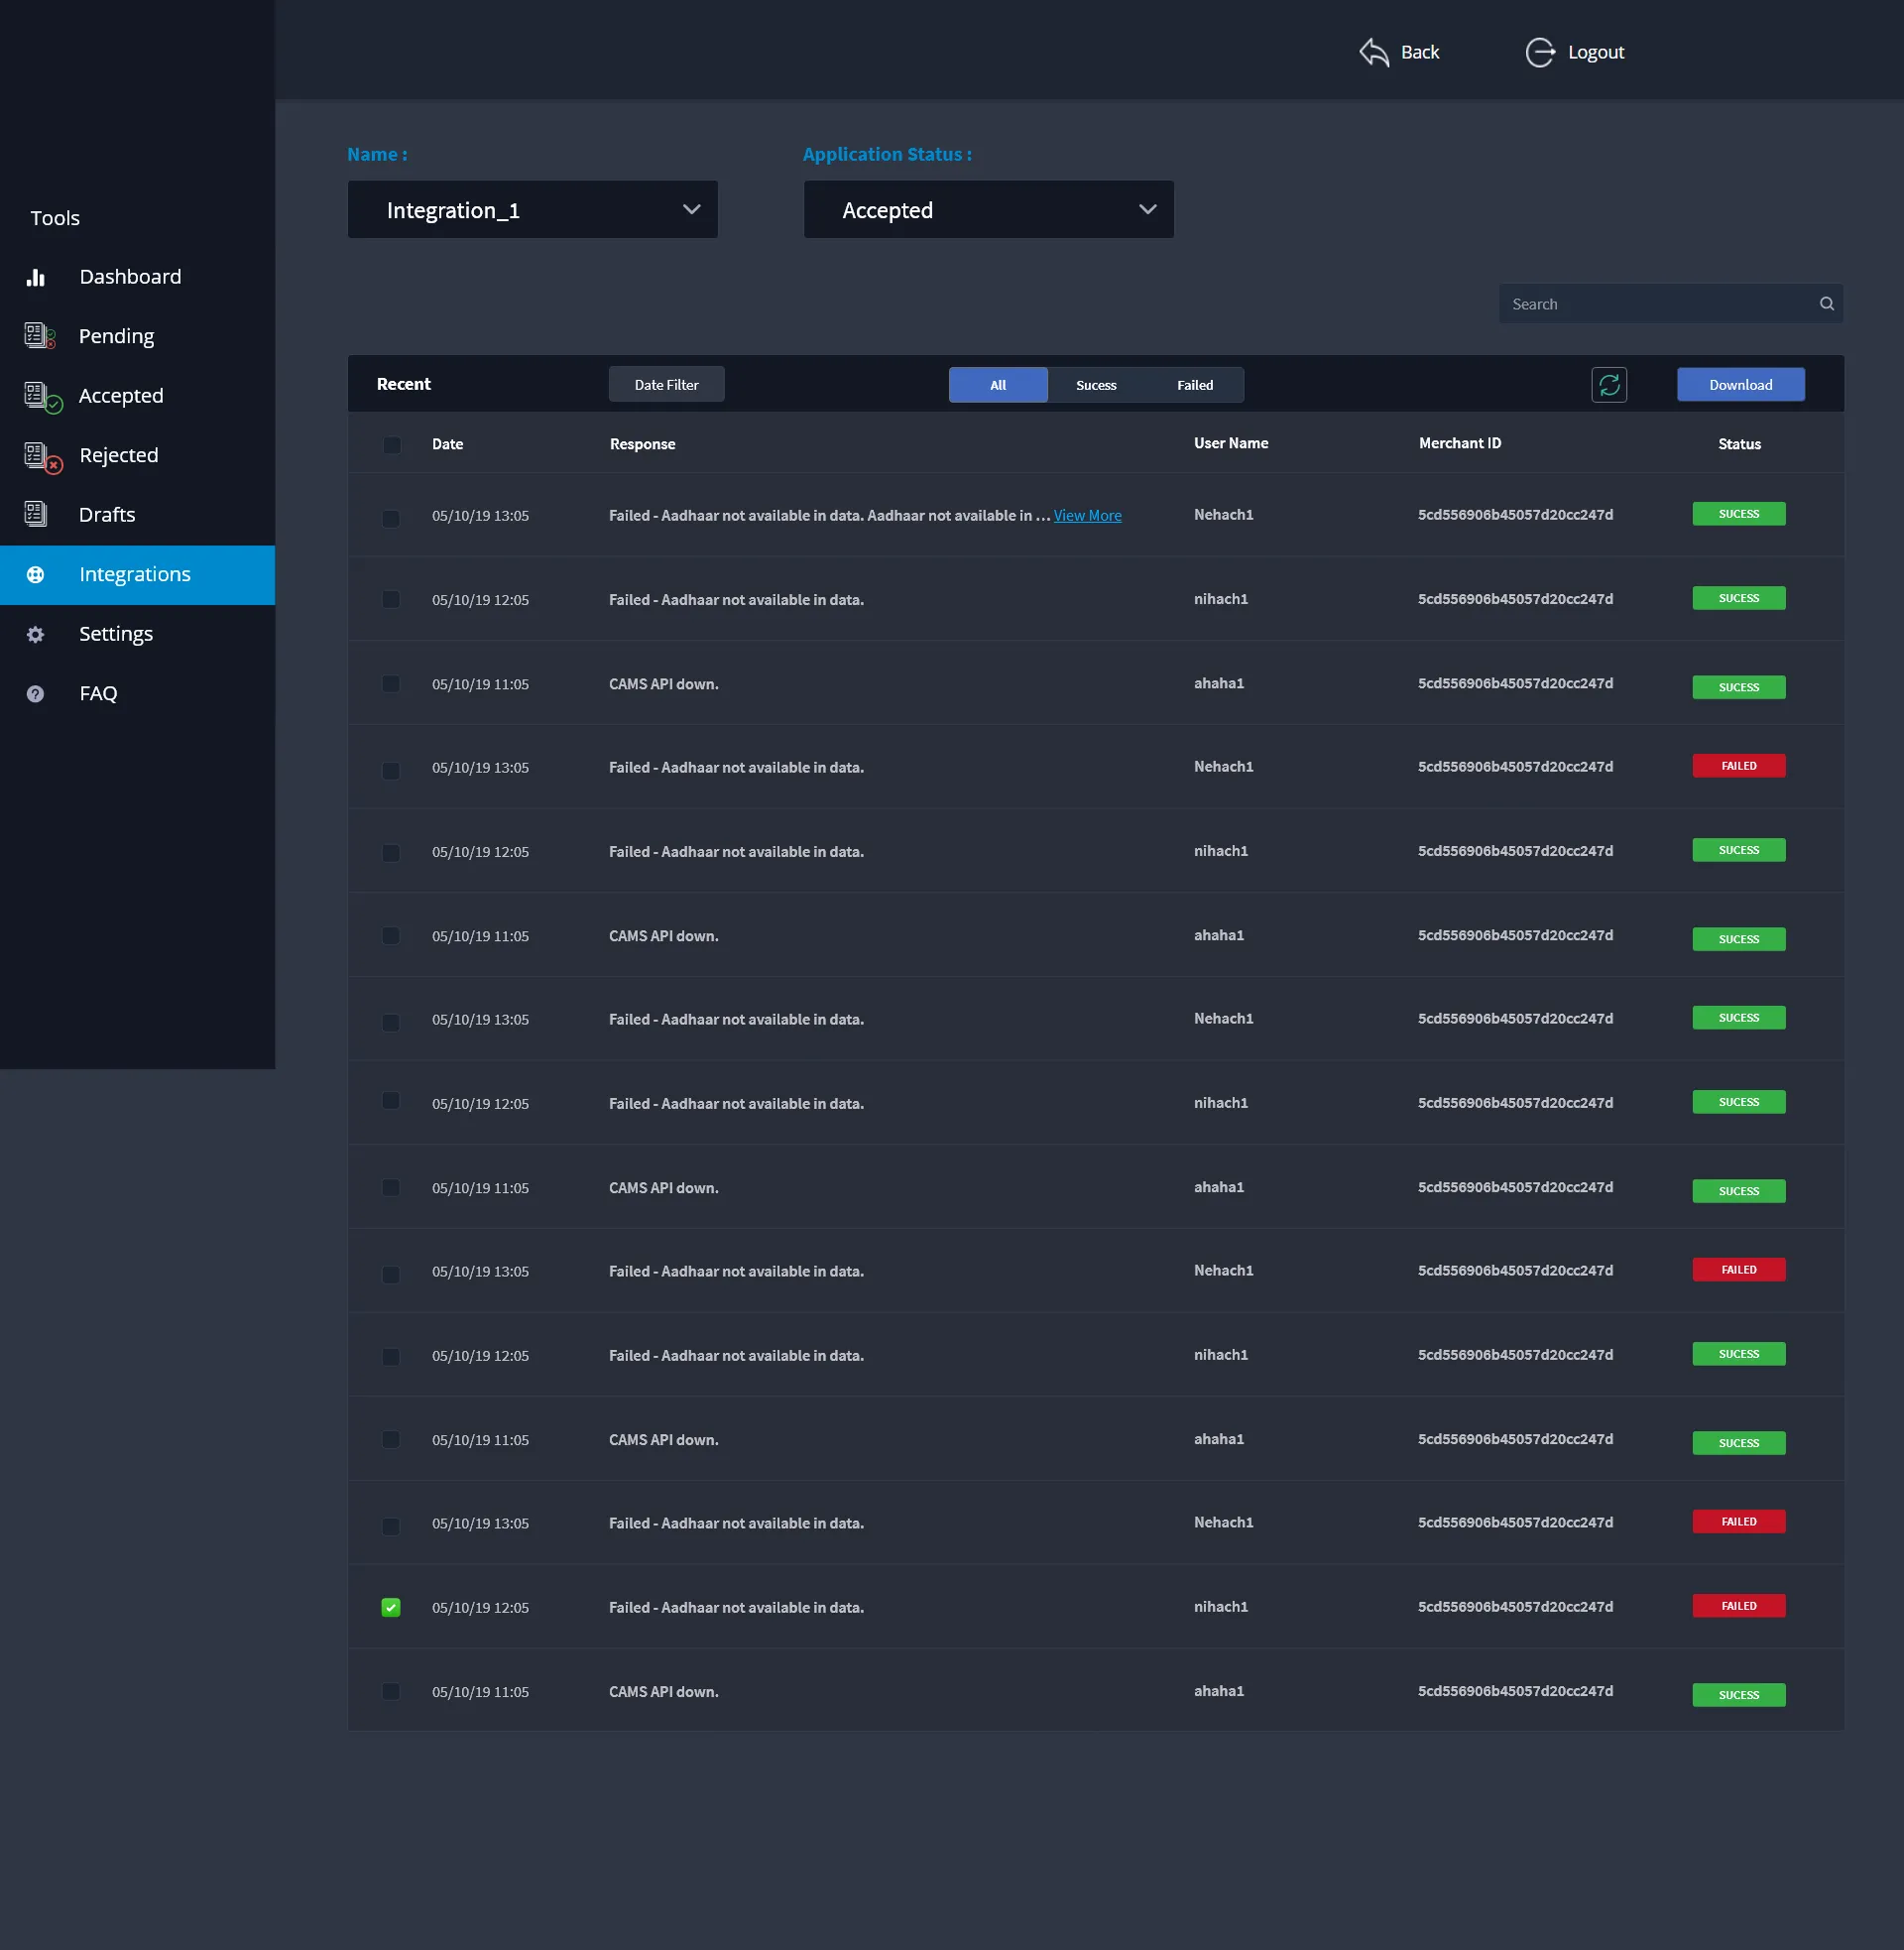The width and height of the screenshot is (1904, 1950).
Task: Open Pending applications icon in sidebar
Action: 39,336
